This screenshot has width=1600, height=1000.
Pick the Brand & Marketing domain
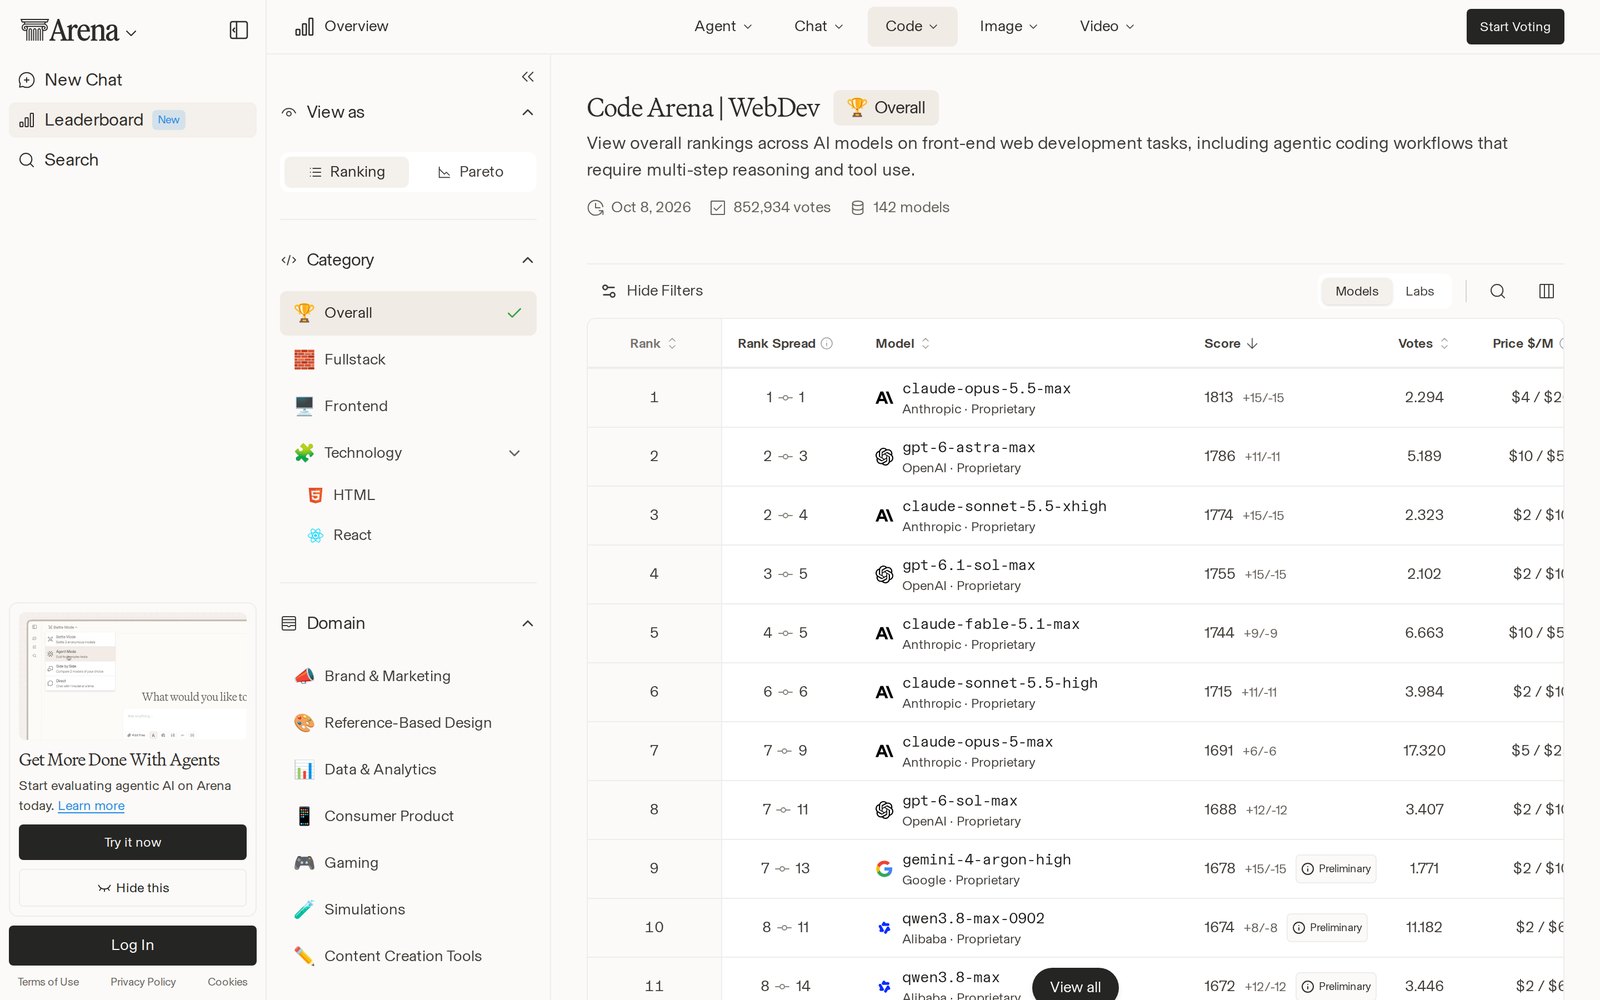pyautogui.click(x=408, y=676)
